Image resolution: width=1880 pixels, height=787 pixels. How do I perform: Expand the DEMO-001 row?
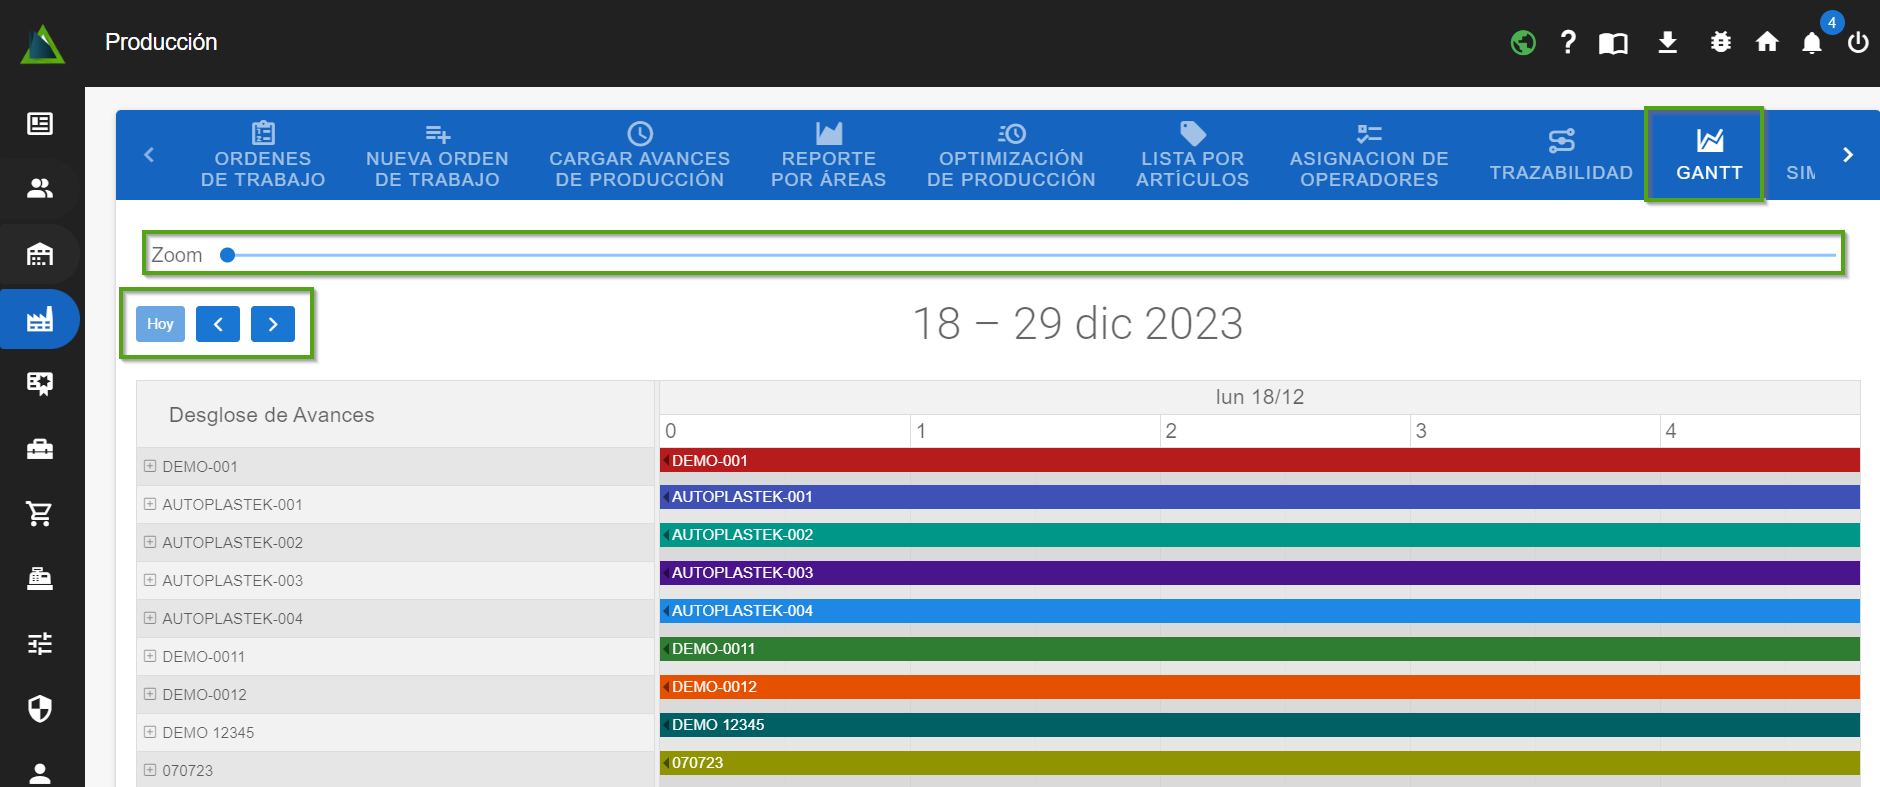tap(150, 466)
